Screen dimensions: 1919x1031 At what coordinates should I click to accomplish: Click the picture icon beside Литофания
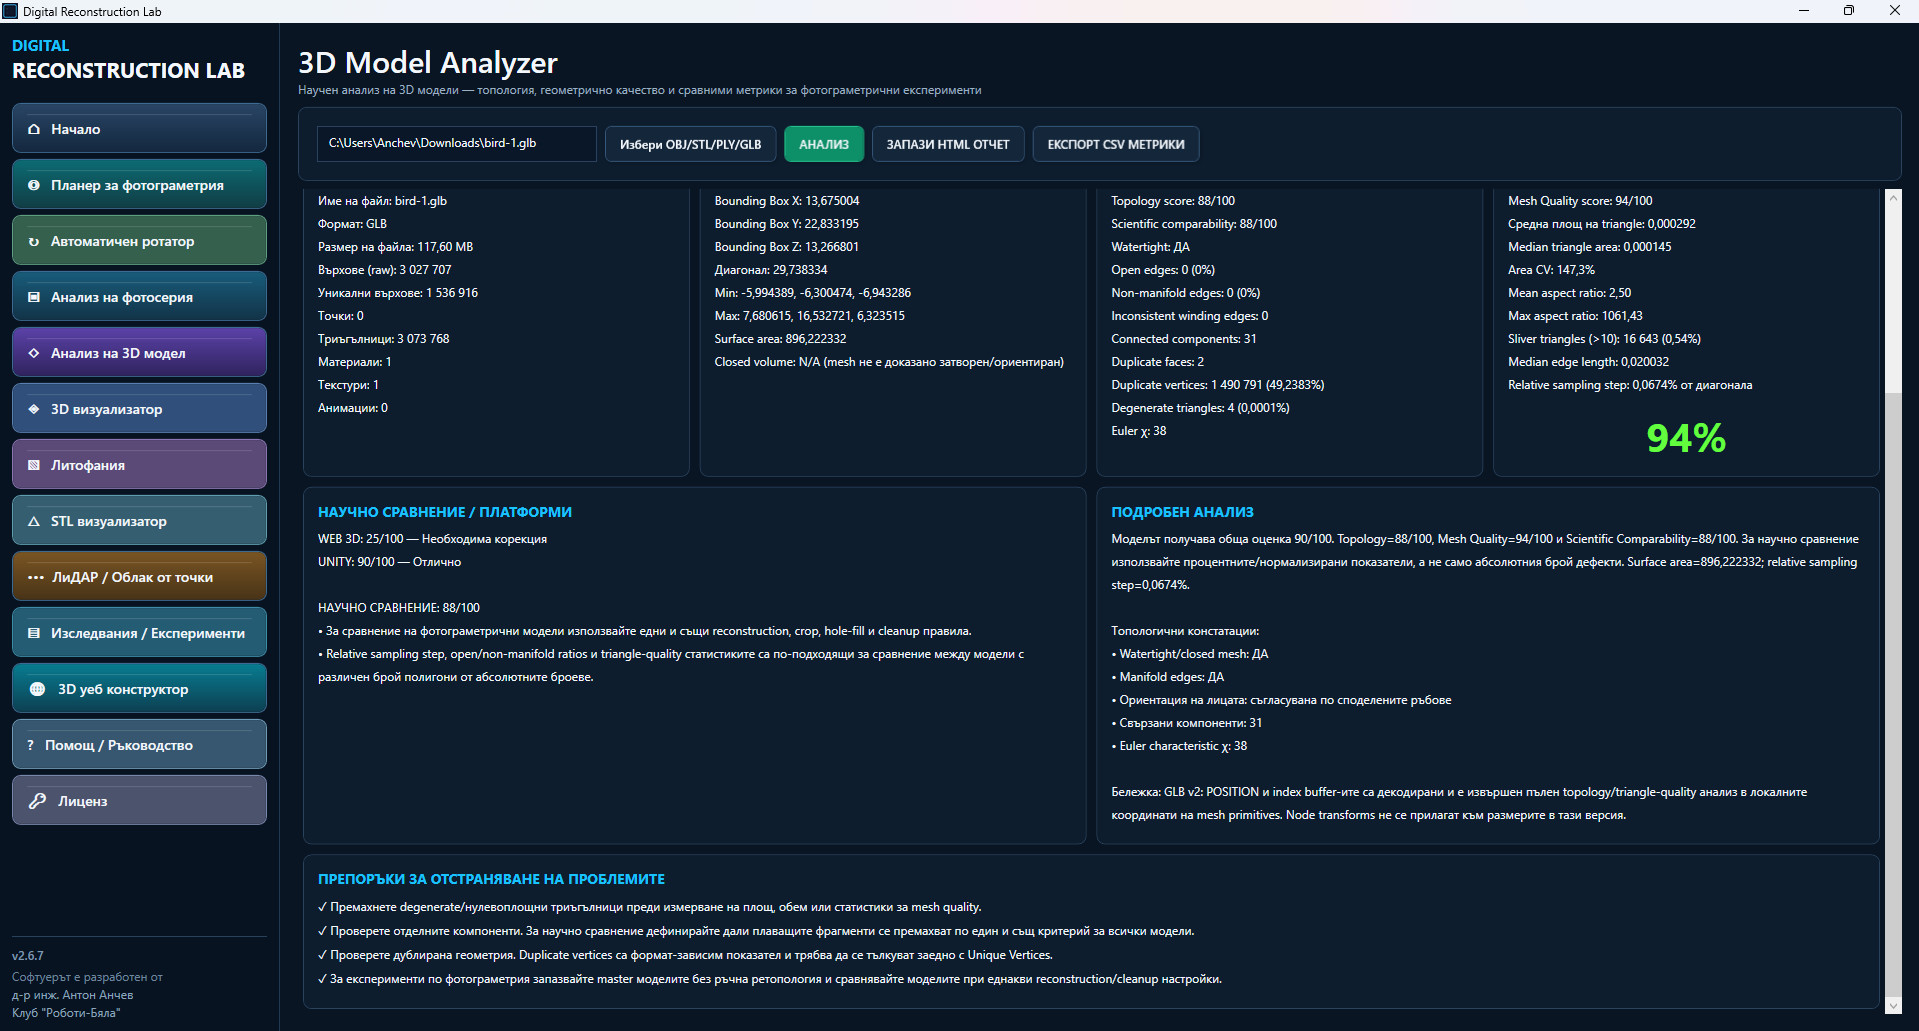34,465
